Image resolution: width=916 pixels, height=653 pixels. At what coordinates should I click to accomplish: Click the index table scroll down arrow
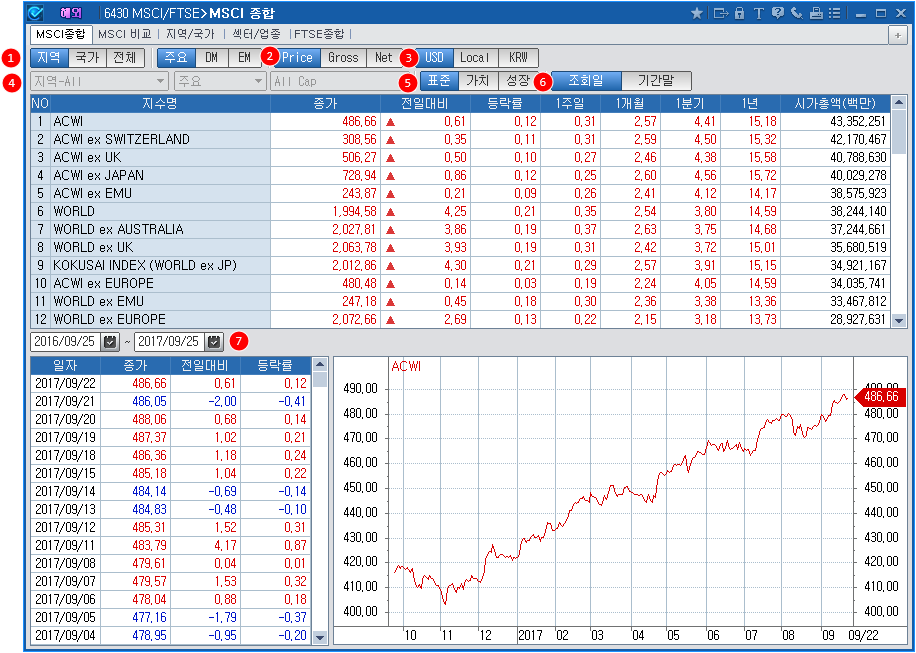(x=899, y=321)
